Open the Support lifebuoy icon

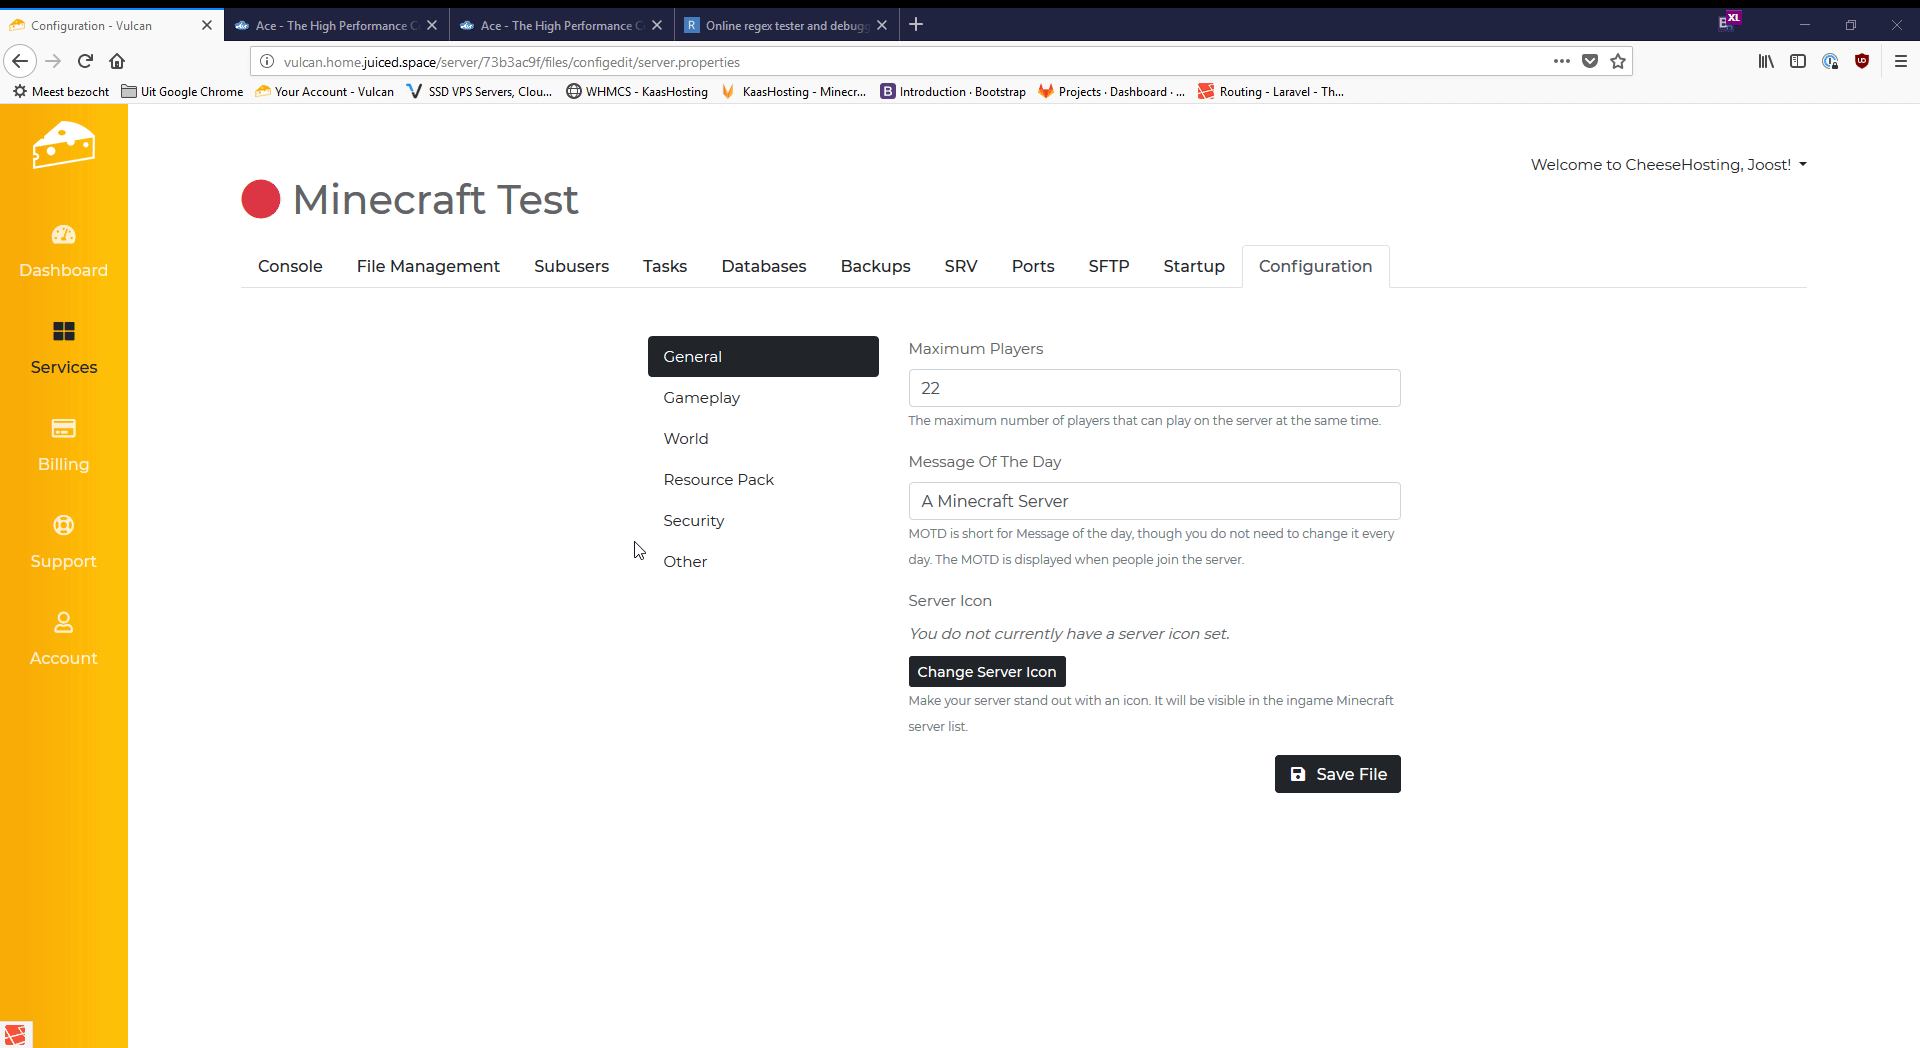[63, 526]
